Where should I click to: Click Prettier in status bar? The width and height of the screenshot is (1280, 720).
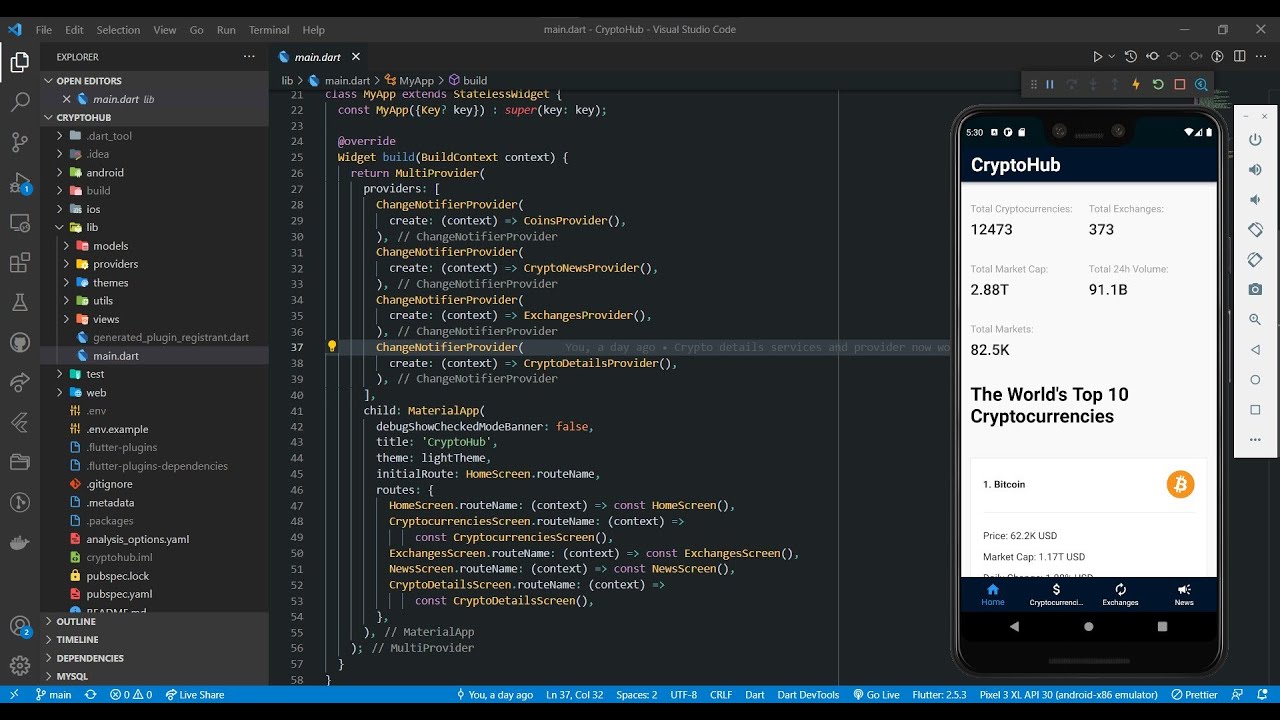tap(1194, 695)
